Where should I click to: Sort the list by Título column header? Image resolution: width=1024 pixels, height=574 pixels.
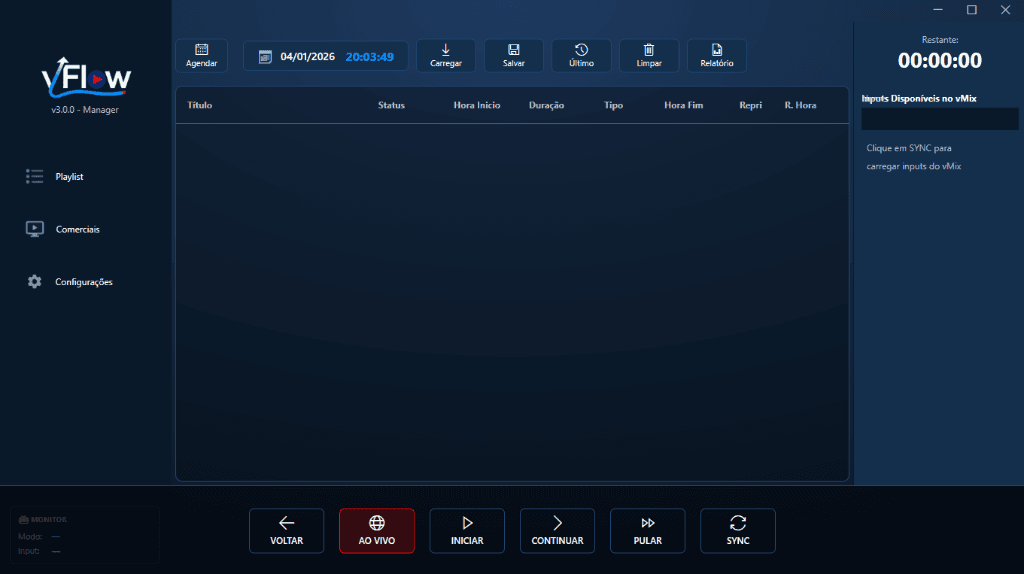pyautogui.click(x=200, y=105)
